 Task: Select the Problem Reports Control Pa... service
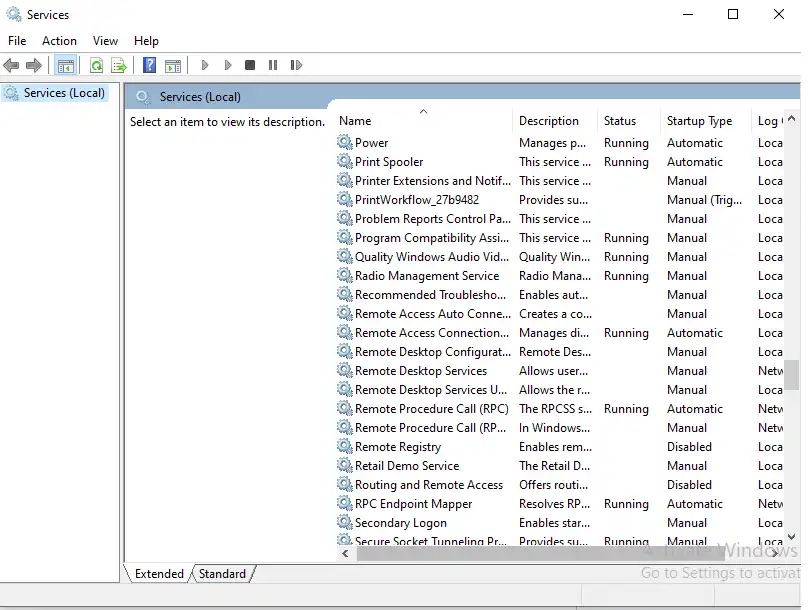(x=432, y=219)
